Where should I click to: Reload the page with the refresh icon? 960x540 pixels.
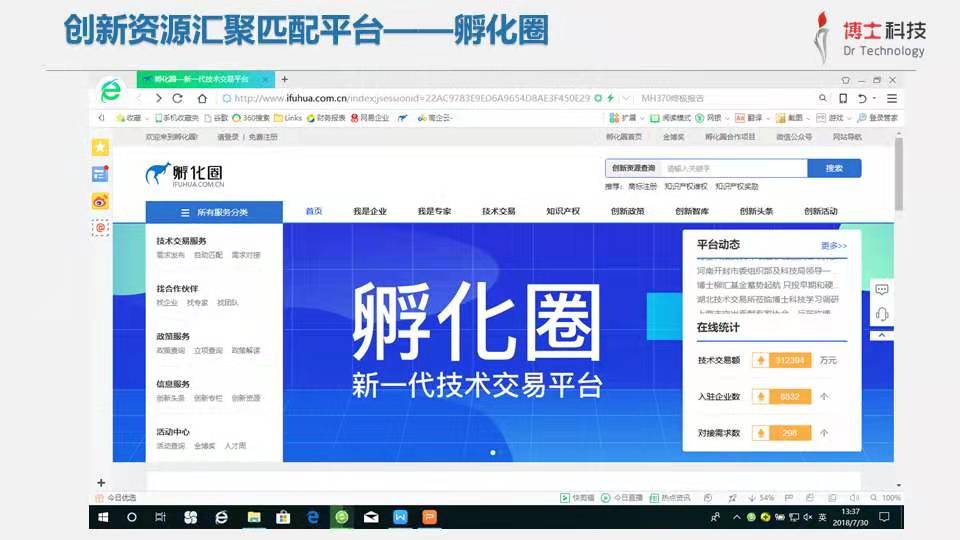click(x=178, y=98)
